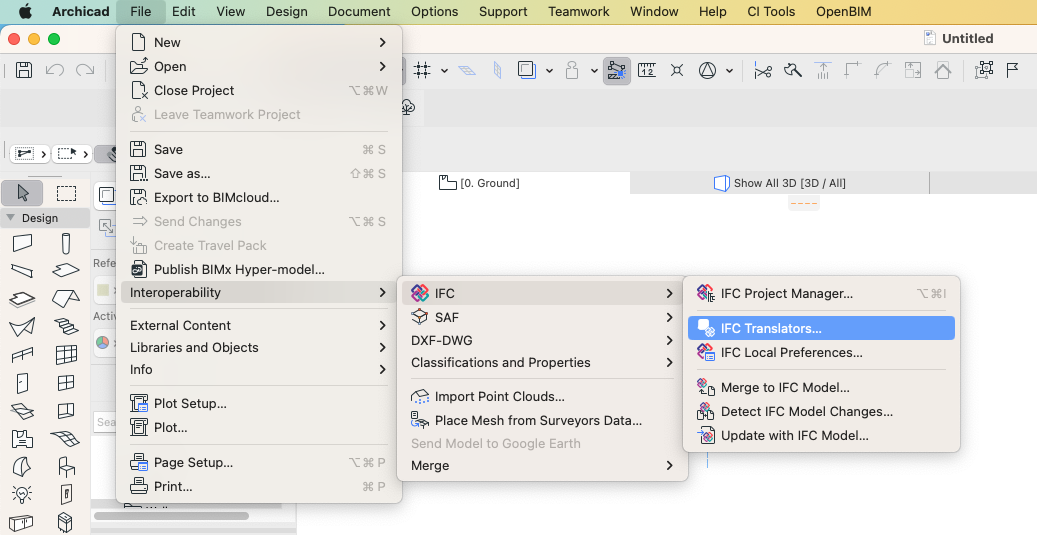Open the Edit menu
Image resolution: width=1037 pixels, height=535 pixels.
pyautogui.click(x=183, y=11)
